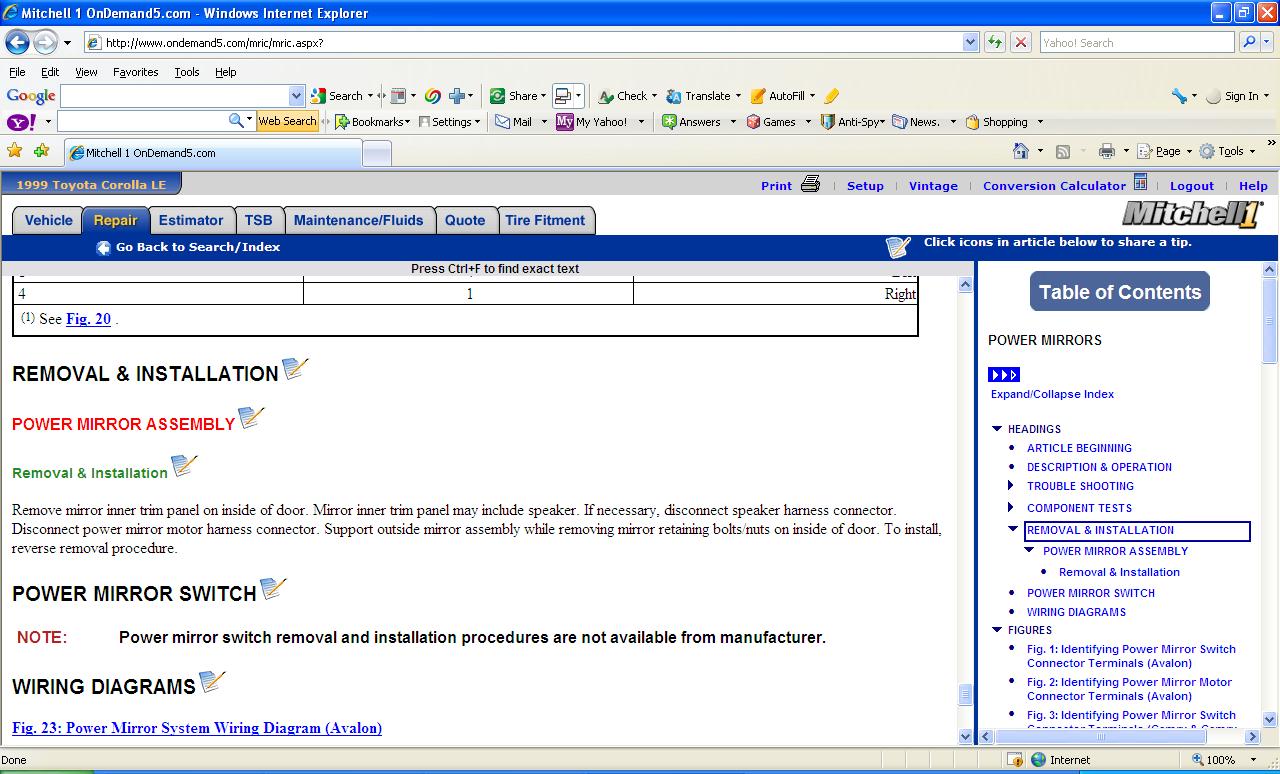Click the Add to Favorites icon
Viewport: 1280px width, 774px height.
pos(41,151)
